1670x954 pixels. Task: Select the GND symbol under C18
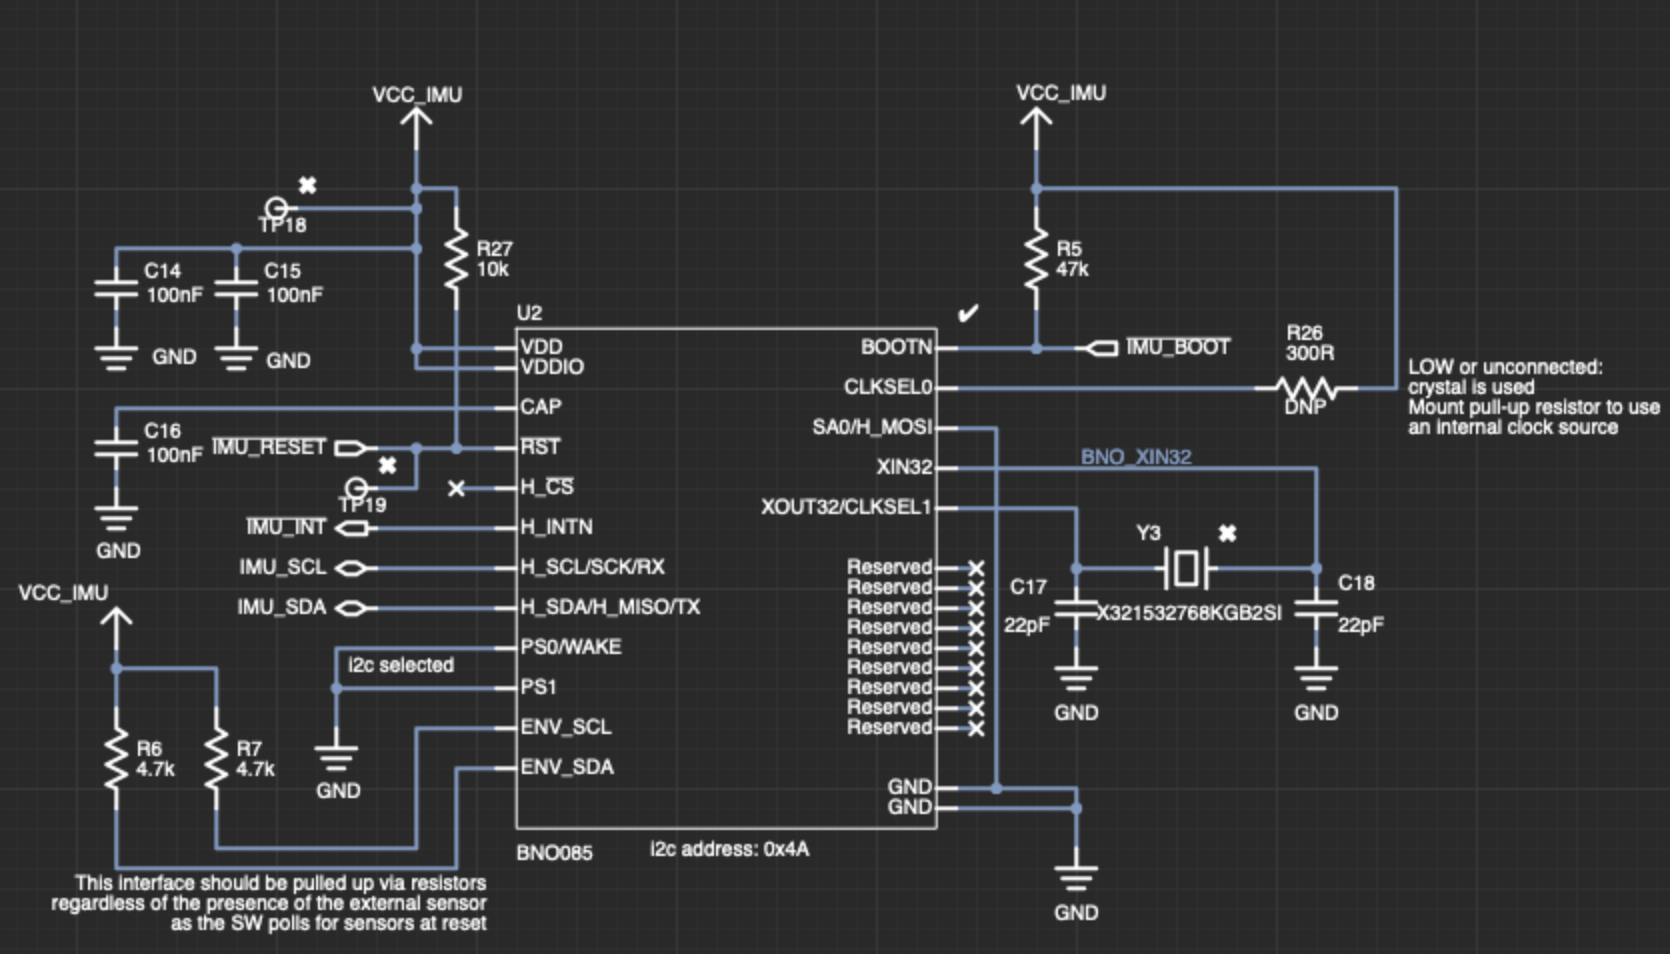point(1316,678)
